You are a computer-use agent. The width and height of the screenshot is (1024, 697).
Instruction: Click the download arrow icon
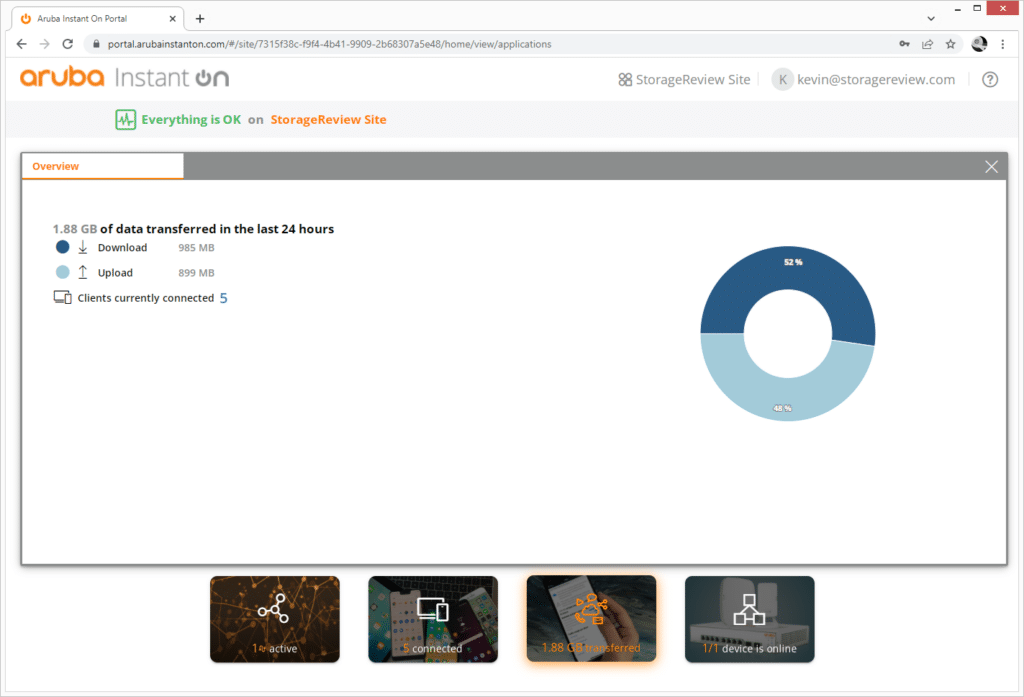[83, 247]
